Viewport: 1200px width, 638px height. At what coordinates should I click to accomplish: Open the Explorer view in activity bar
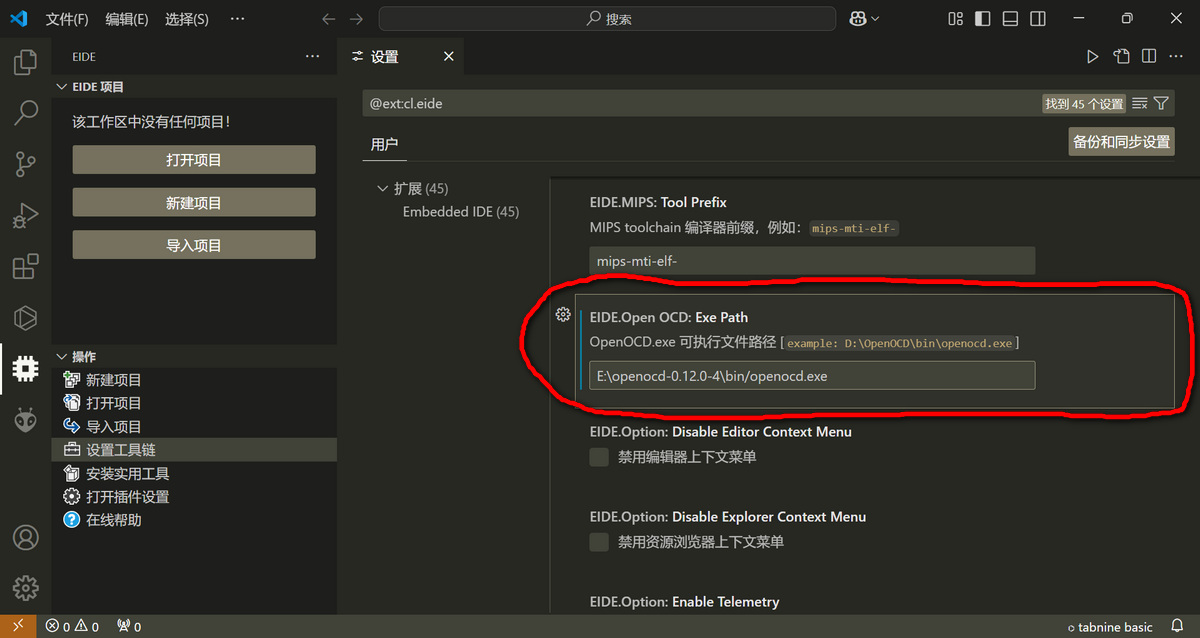(x=25, y=63)
